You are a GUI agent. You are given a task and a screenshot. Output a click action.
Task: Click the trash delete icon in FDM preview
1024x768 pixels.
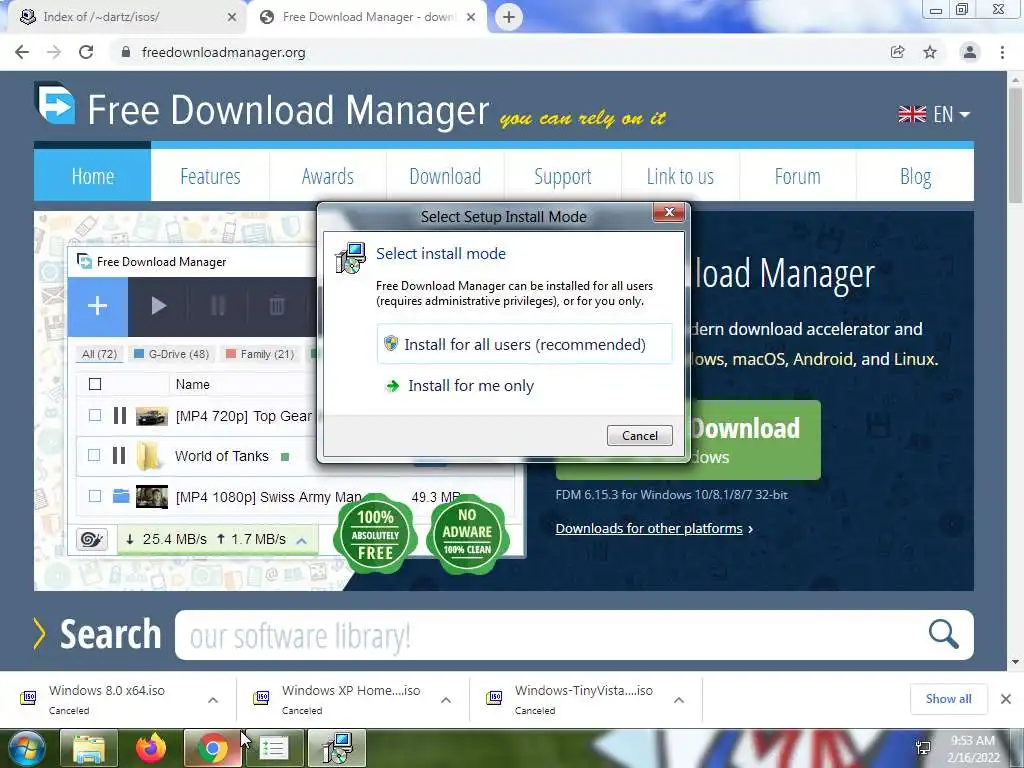tap(277, 306)
